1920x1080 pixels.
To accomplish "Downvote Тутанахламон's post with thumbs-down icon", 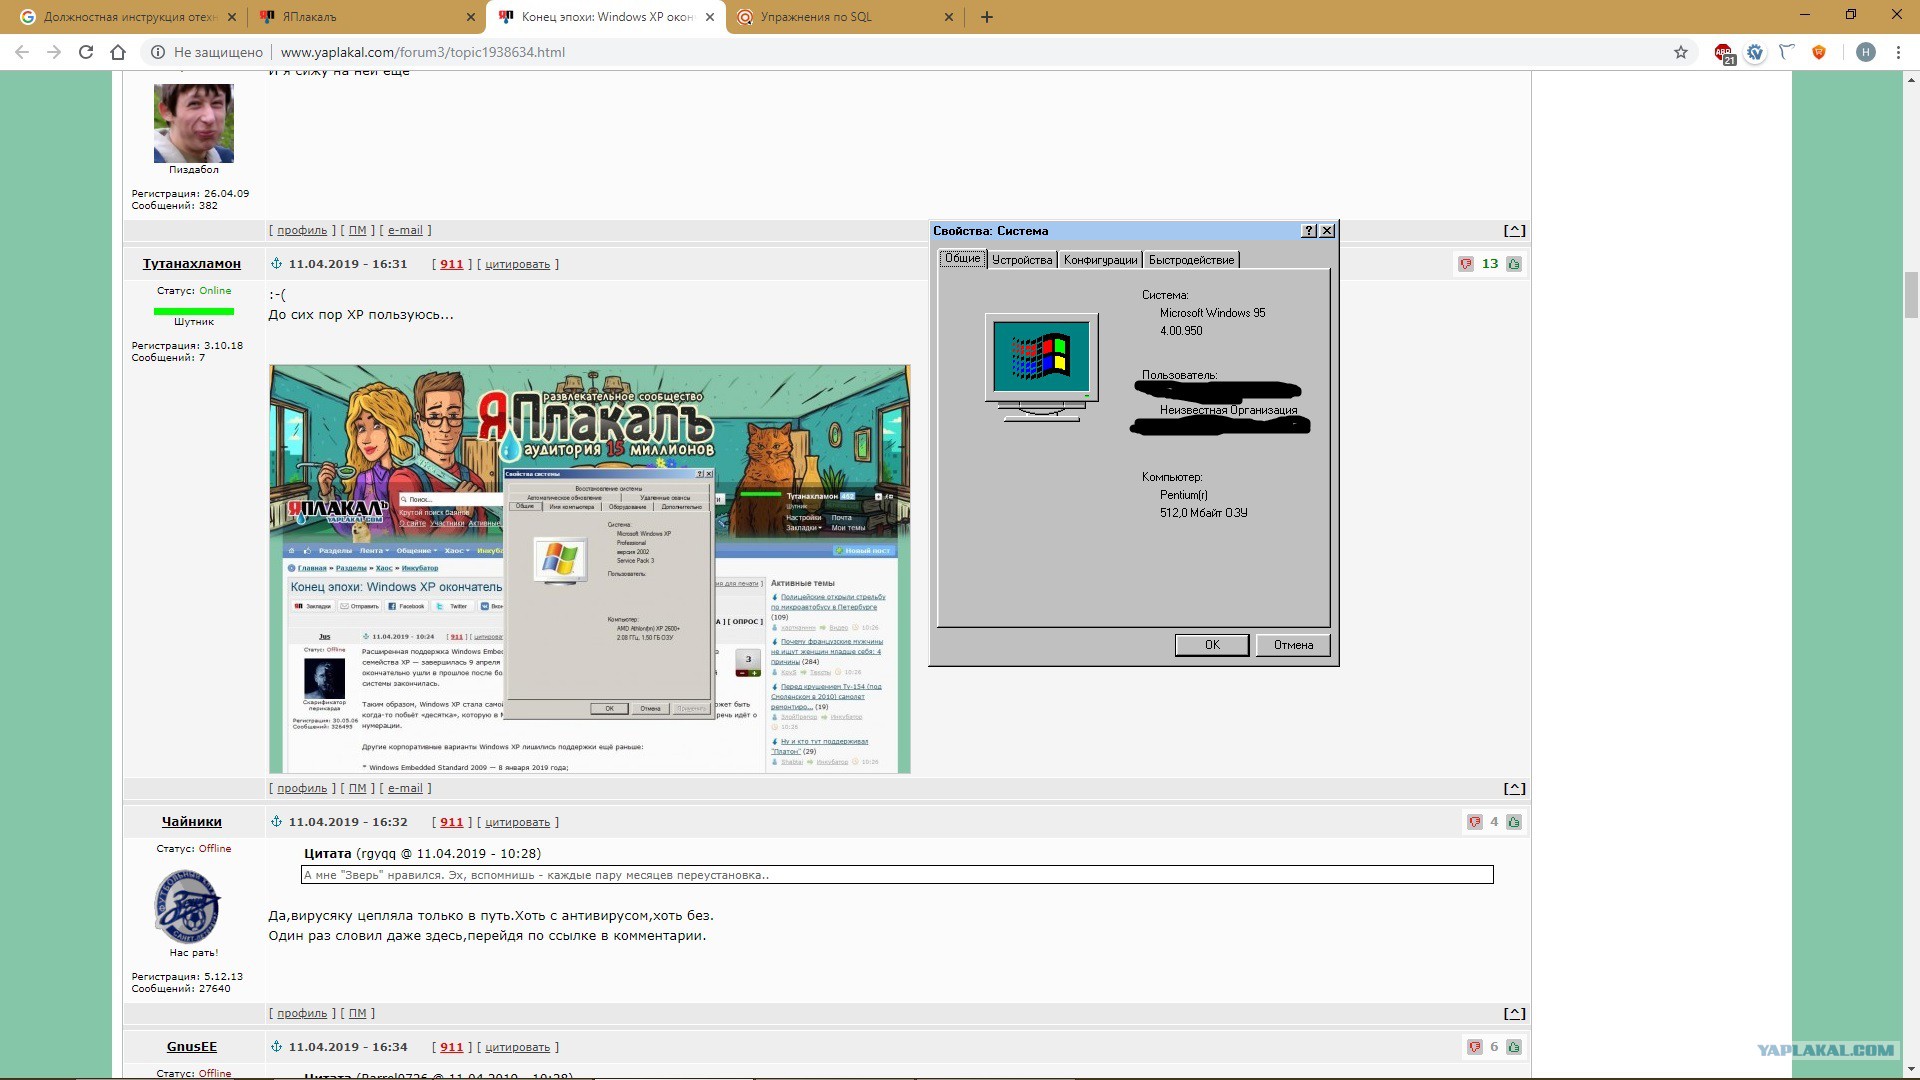I will [1466, 264].
